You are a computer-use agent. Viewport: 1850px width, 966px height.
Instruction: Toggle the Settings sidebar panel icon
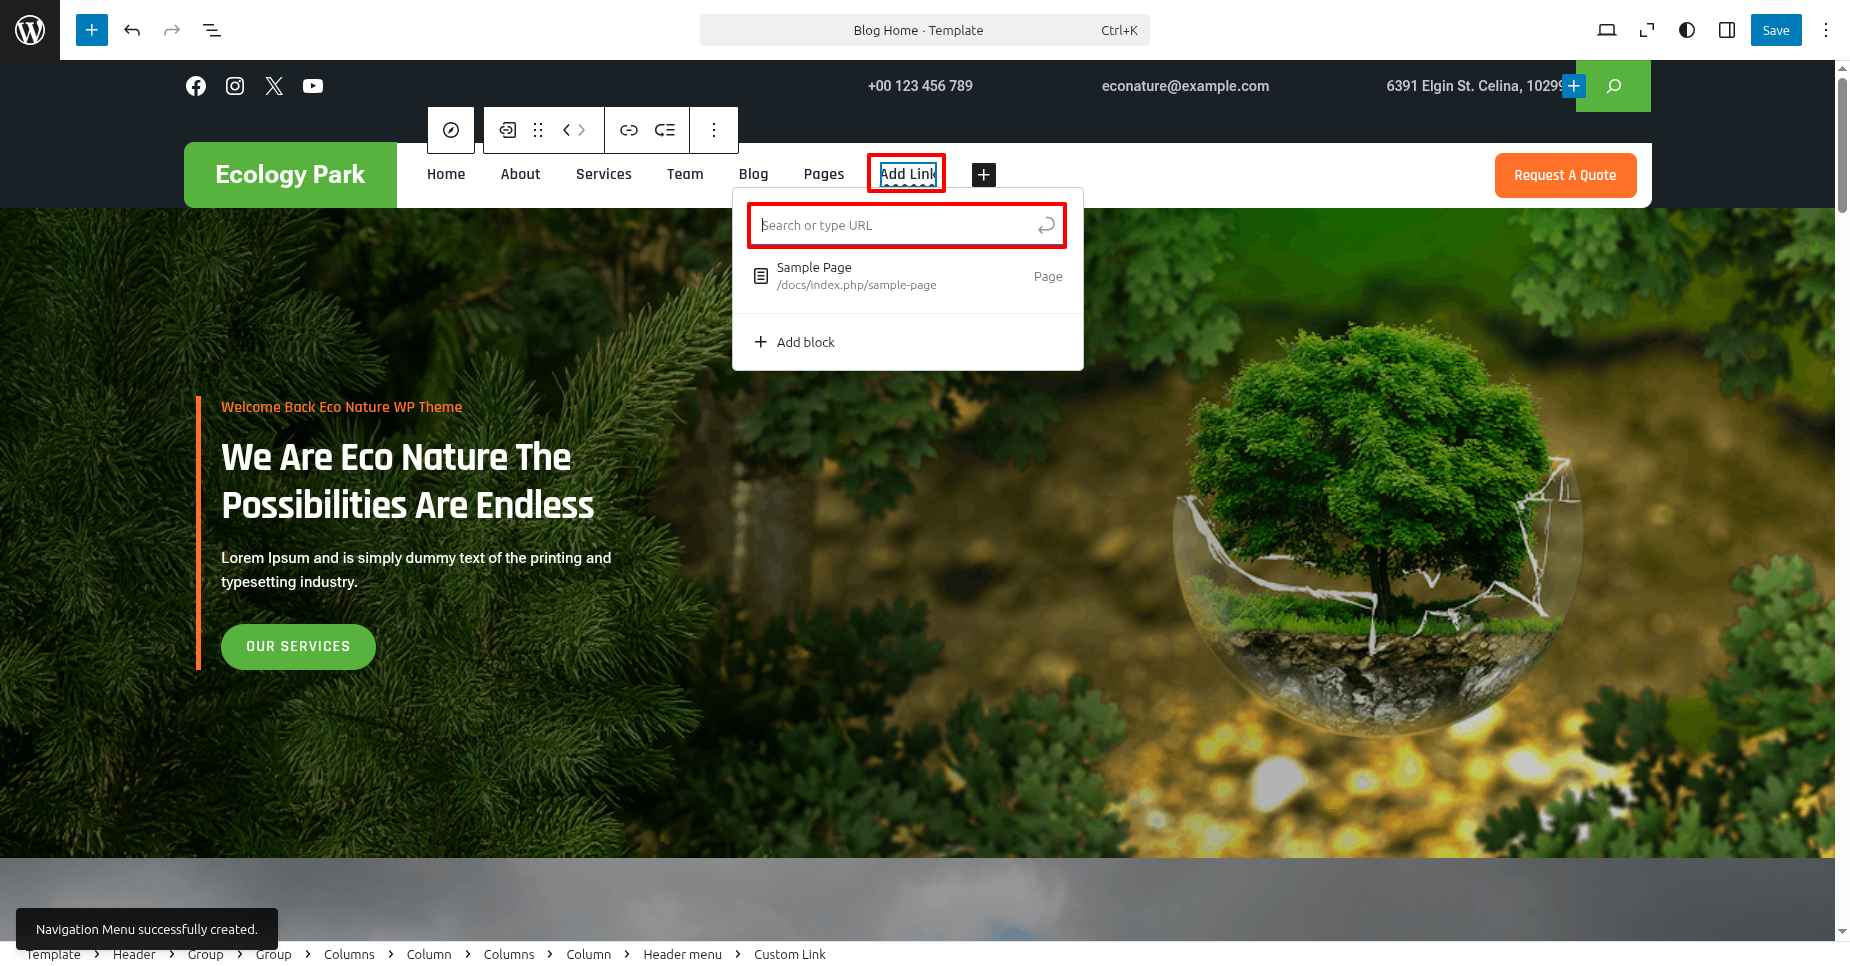pyautogui.click(x=1727, y=30)
